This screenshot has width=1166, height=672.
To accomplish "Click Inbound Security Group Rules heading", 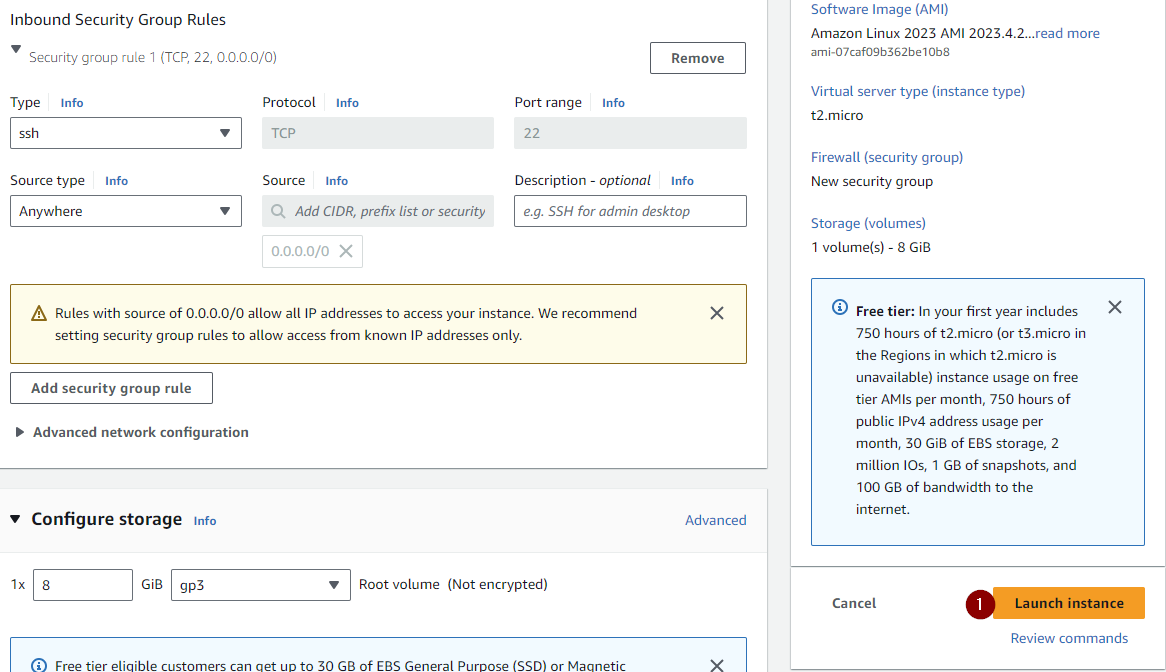I will [117, 20].
